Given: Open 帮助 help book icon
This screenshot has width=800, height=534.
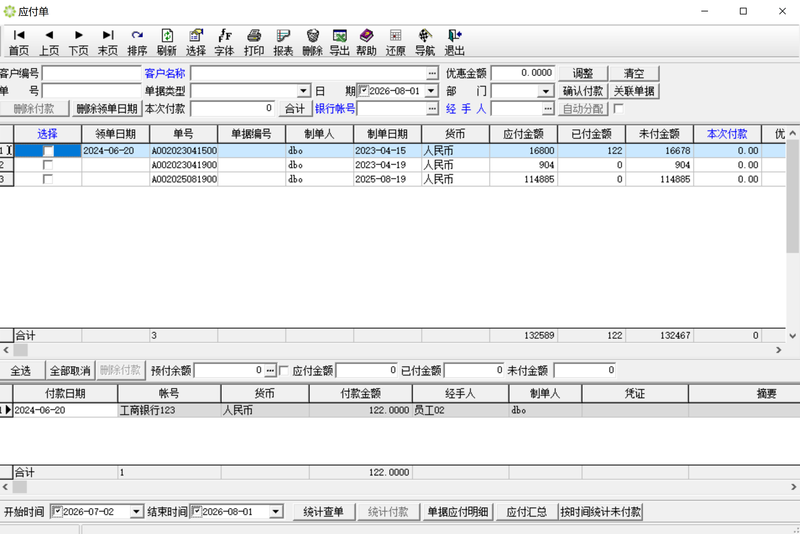Looking at the screenshot, I should (x=366, y=42).
